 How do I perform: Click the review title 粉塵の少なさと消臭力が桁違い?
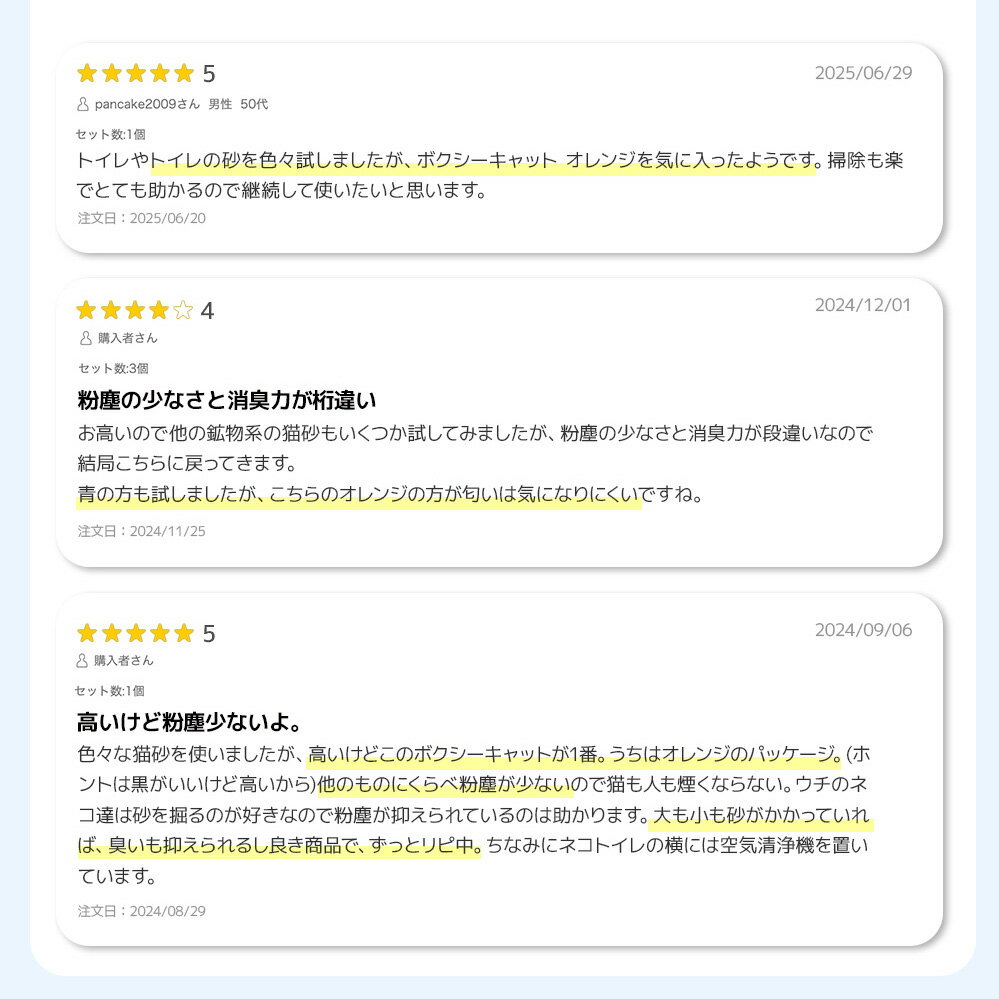pyautogui.click(x=227, y=402)
